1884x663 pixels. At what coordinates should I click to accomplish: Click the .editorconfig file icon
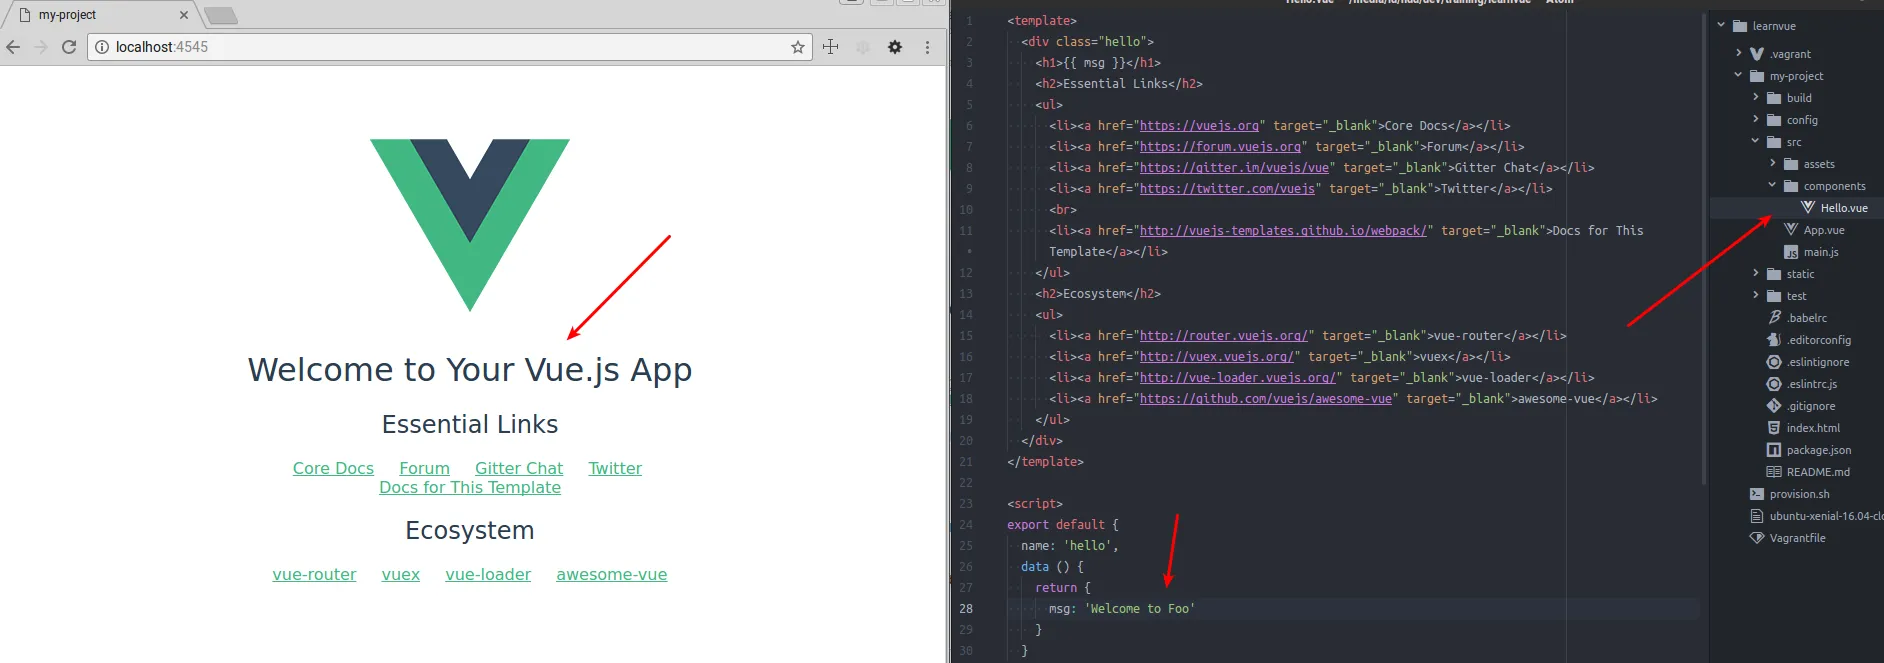1774,340
